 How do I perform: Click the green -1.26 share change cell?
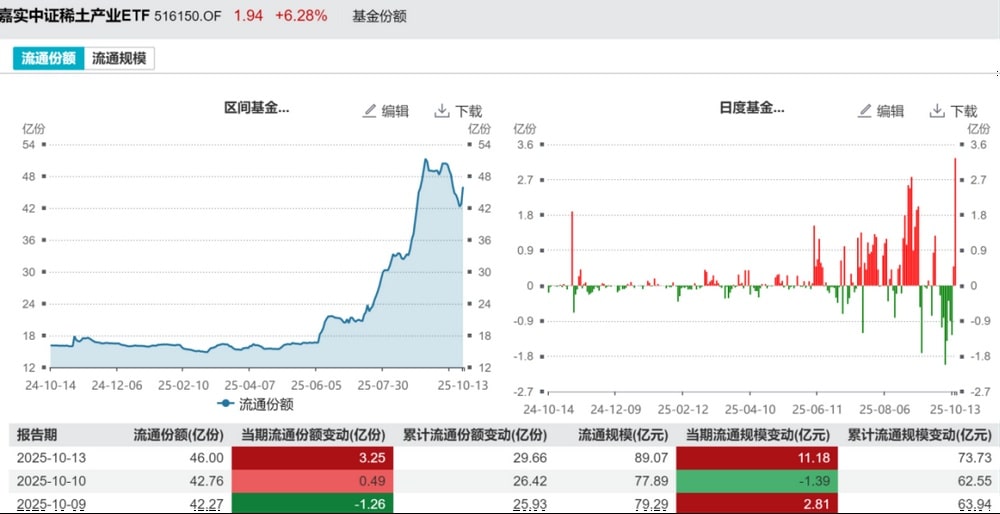[x=312, y=502]
